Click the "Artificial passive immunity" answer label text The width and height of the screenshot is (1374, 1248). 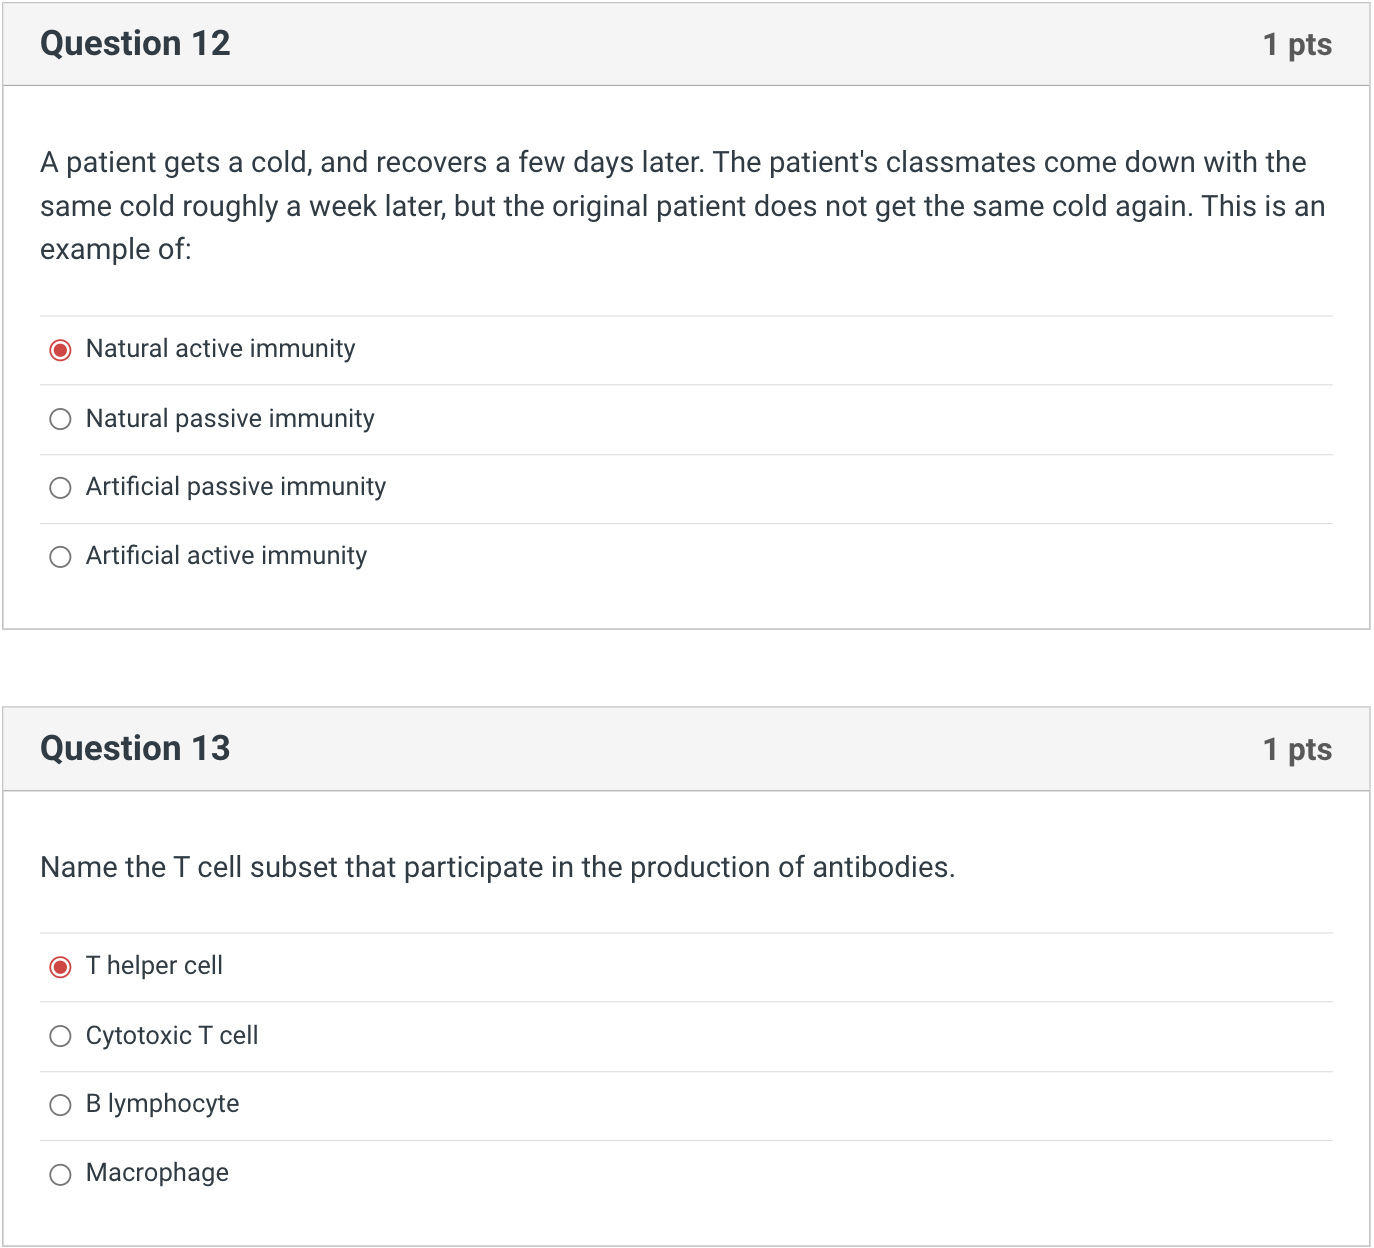pyautogui.click(x=236, y=486)
